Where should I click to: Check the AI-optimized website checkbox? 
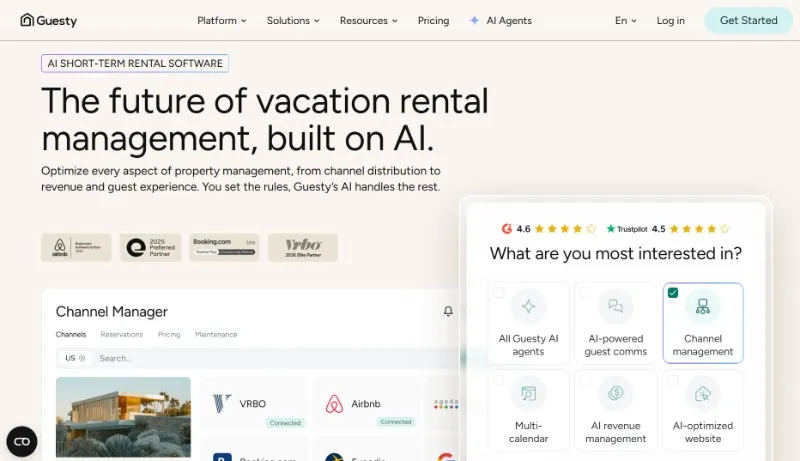(673, 380)
